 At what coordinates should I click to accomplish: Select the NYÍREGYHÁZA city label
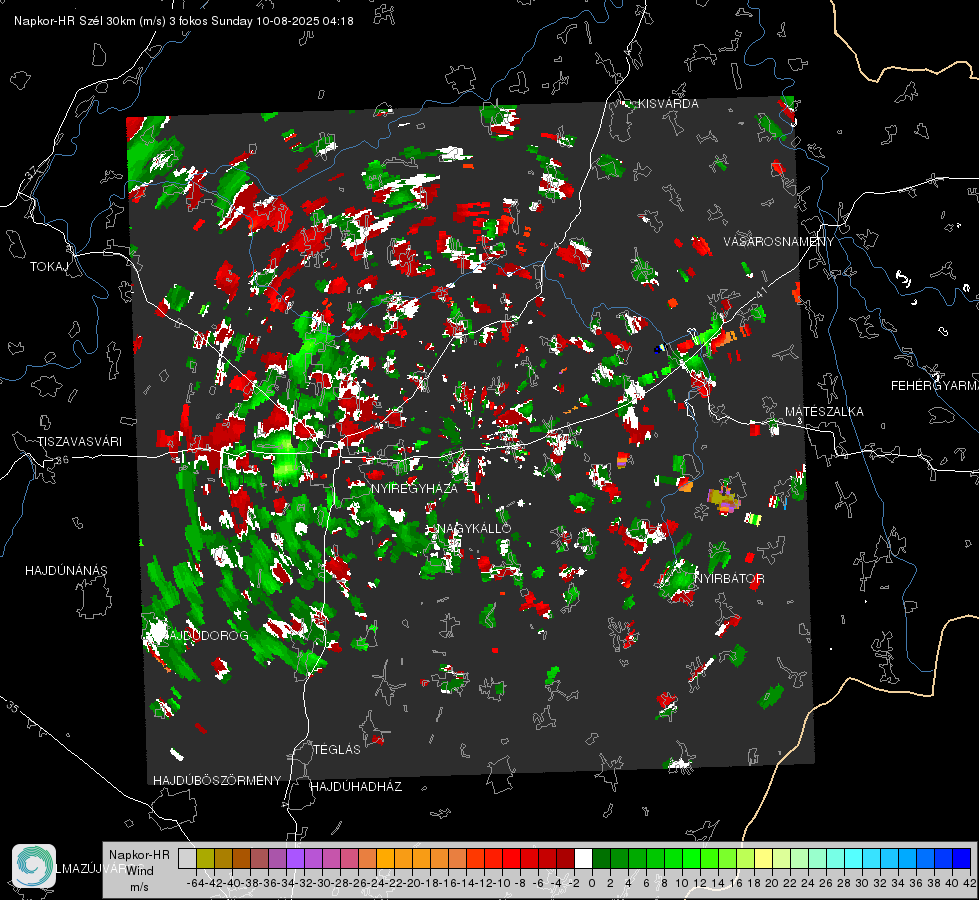pos(415,488)
